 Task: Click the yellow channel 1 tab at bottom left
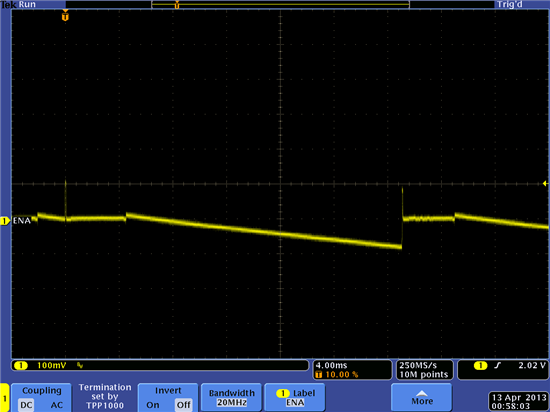pos(5,398)
